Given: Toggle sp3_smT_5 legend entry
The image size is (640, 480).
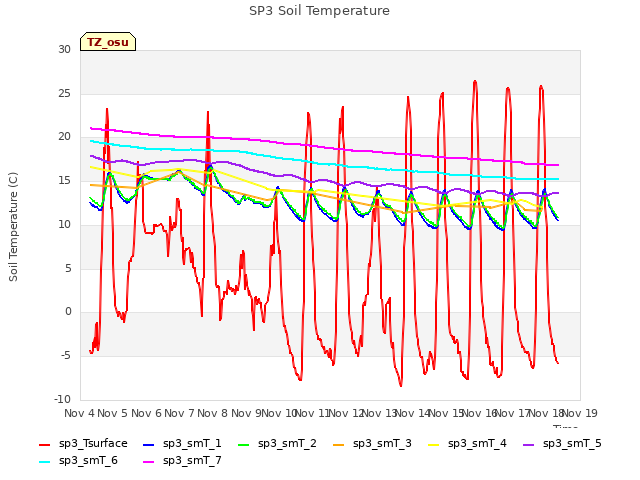Looking at the screenshot, I should point(562,444).
